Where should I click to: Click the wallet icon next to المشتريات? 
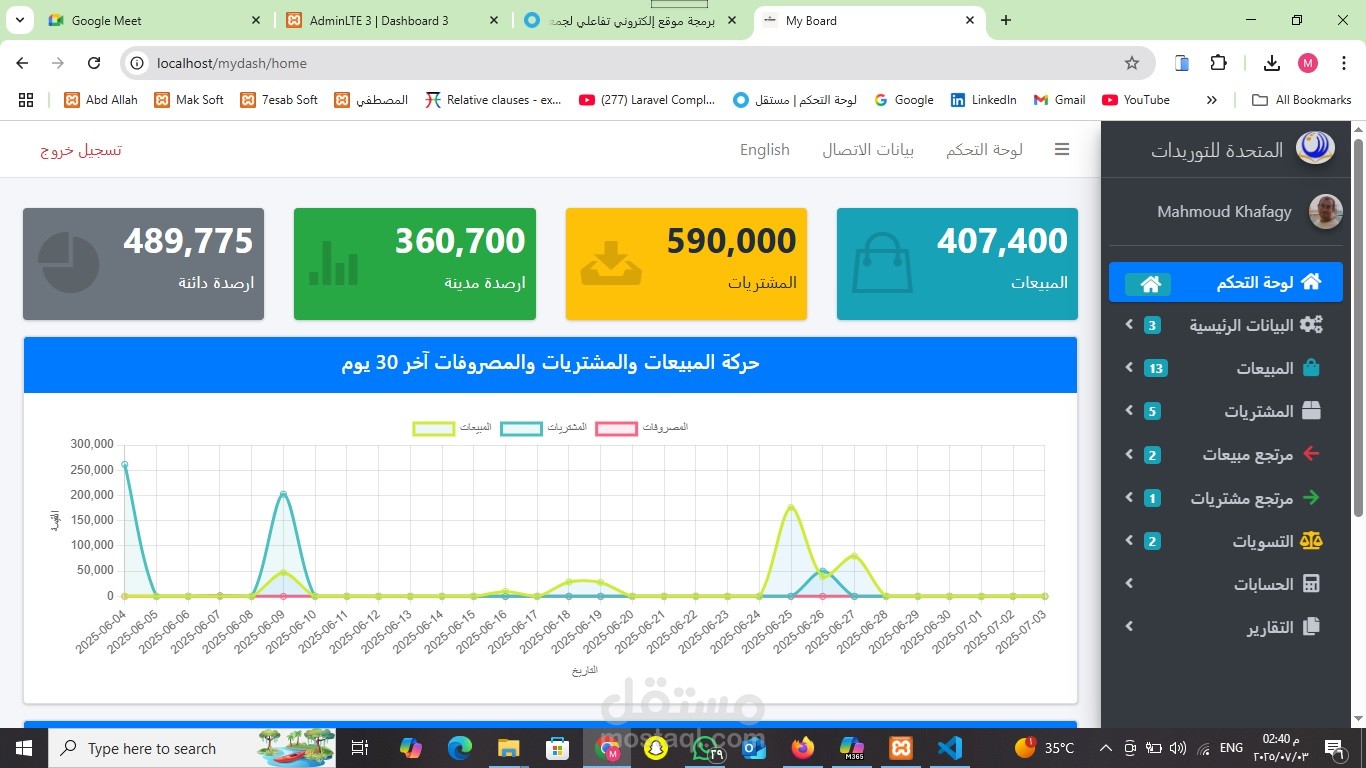pos(1311,410)
